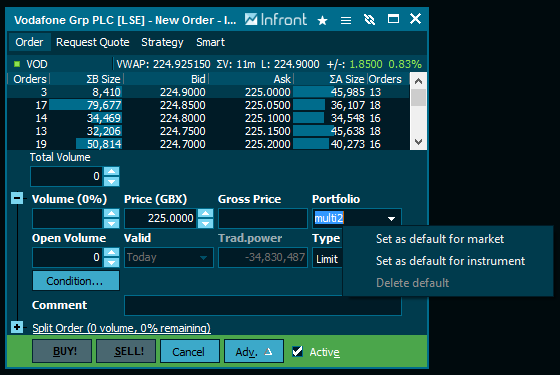Choose Set as default for instrument
The height and width of the screenshot is (375, 560).
point(450,261)
